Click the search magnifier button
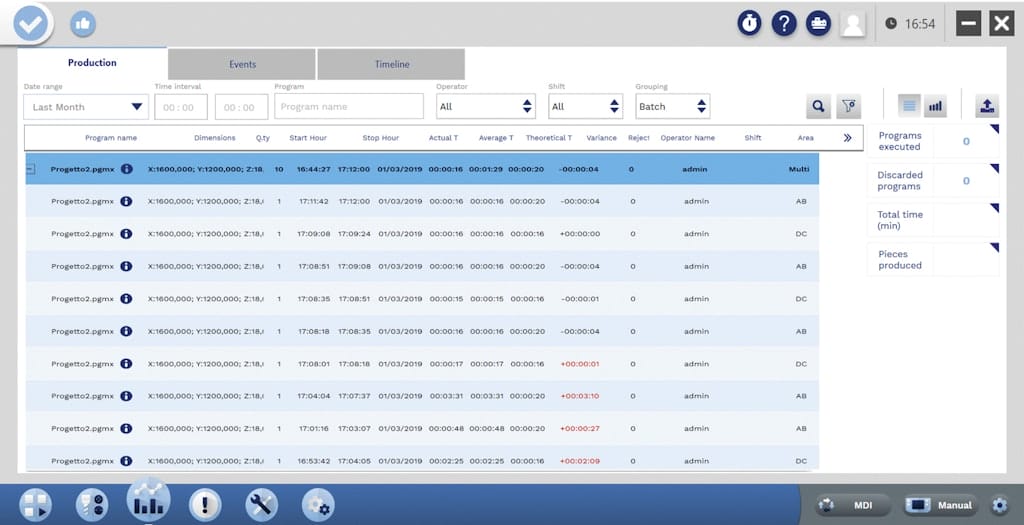This screenshot has width=1024, height=525. pyautogui.click(x=818, y=106)
